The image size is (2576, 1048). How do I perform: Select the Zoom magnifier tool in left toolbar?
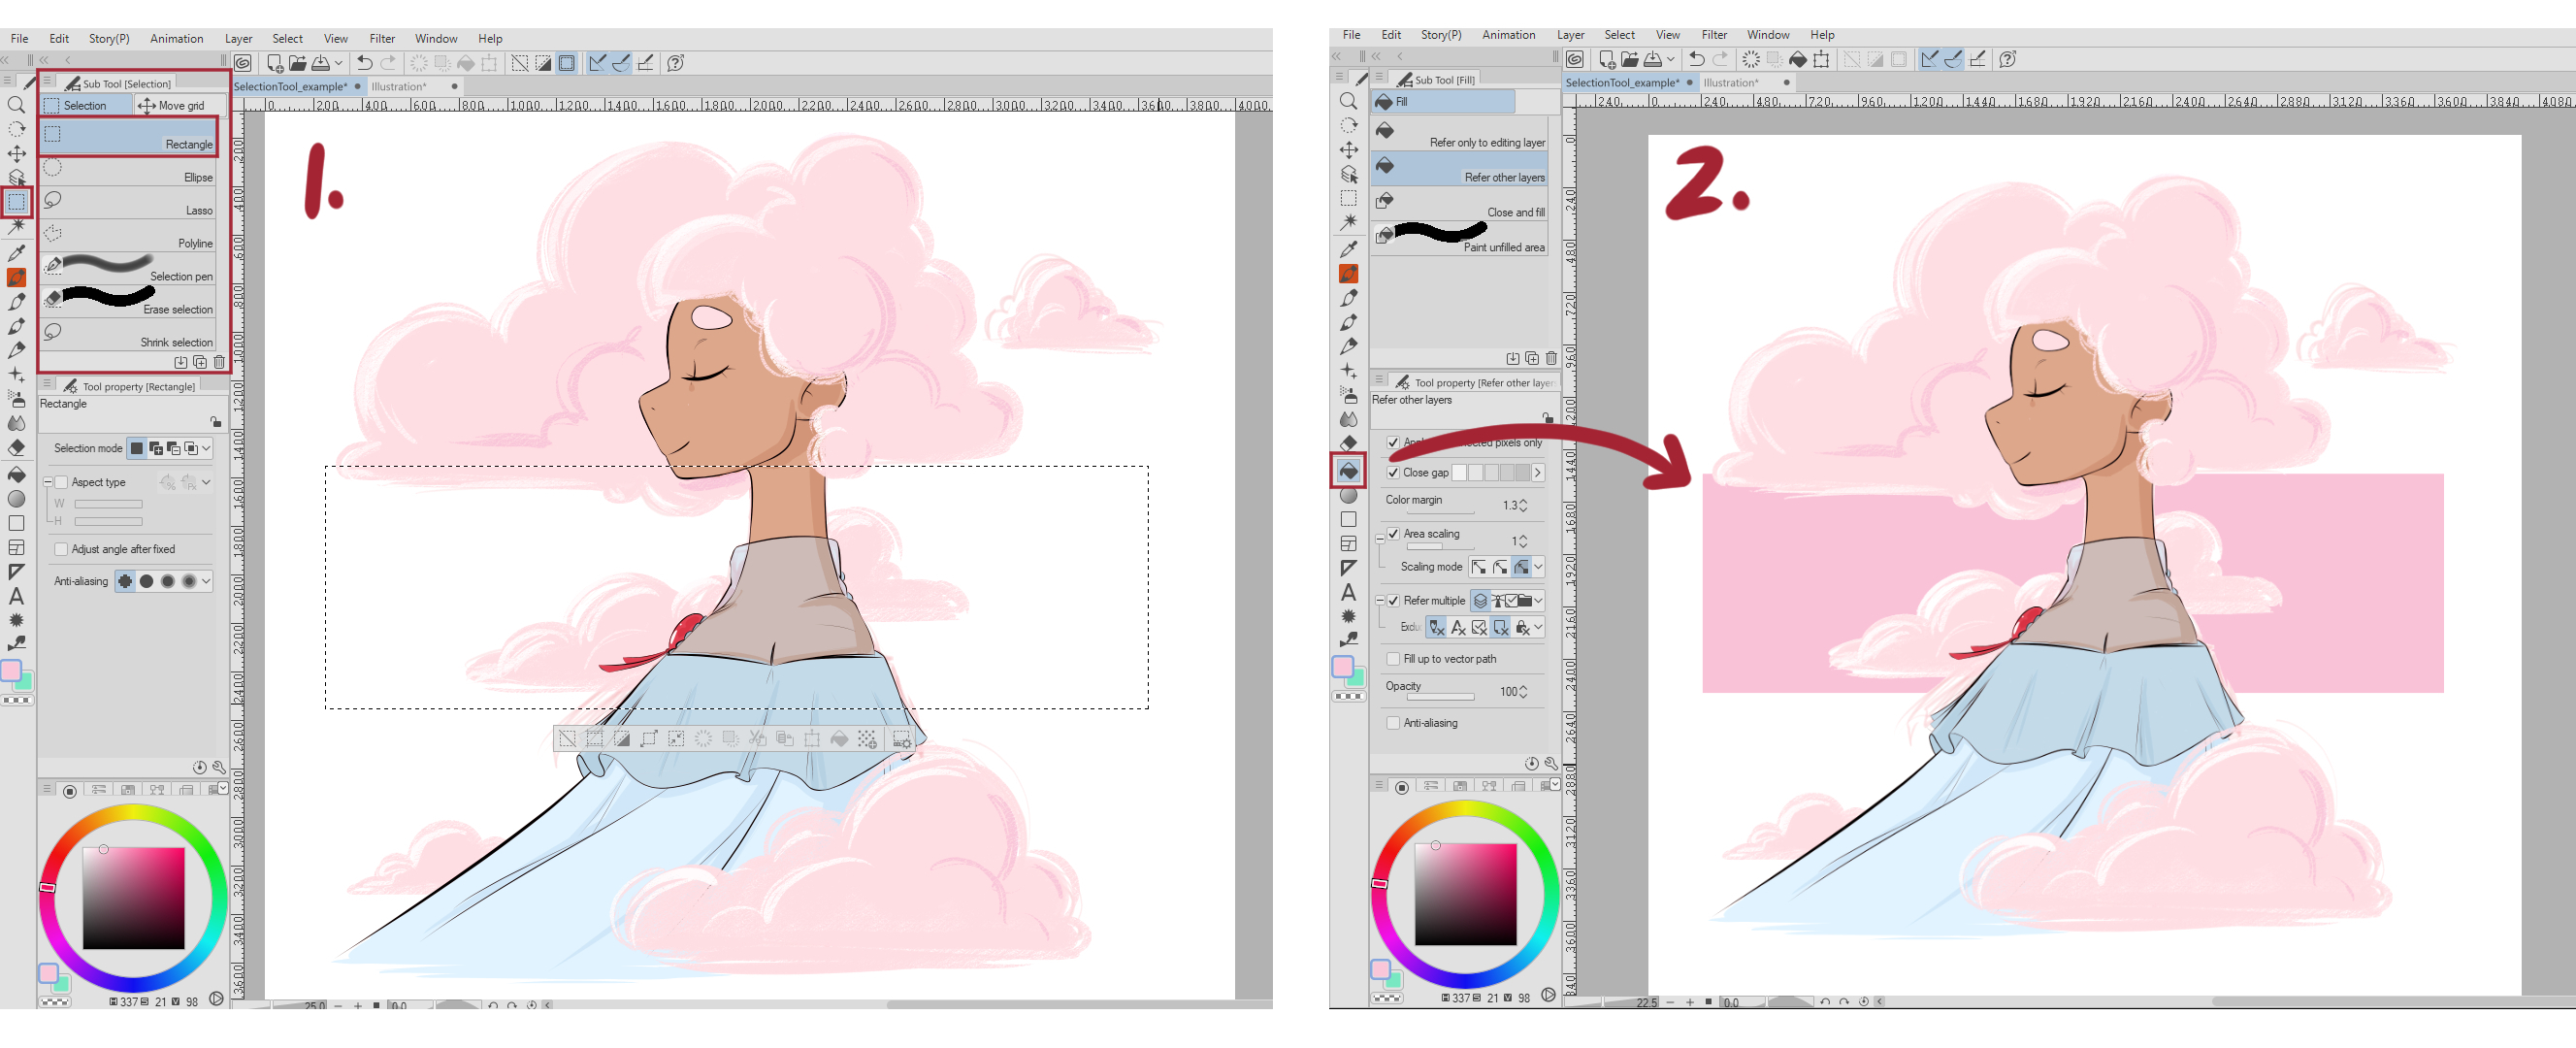click(16, 104)
